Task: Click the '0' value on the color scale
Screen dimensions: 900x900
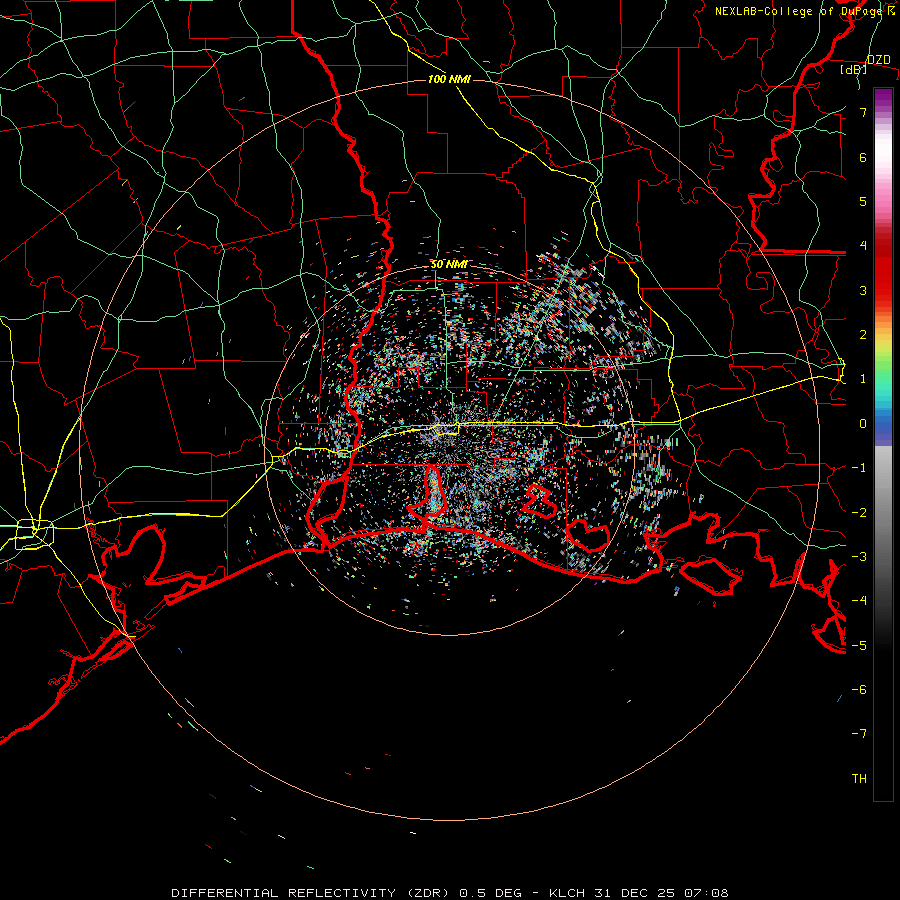Action: [863, 424]
